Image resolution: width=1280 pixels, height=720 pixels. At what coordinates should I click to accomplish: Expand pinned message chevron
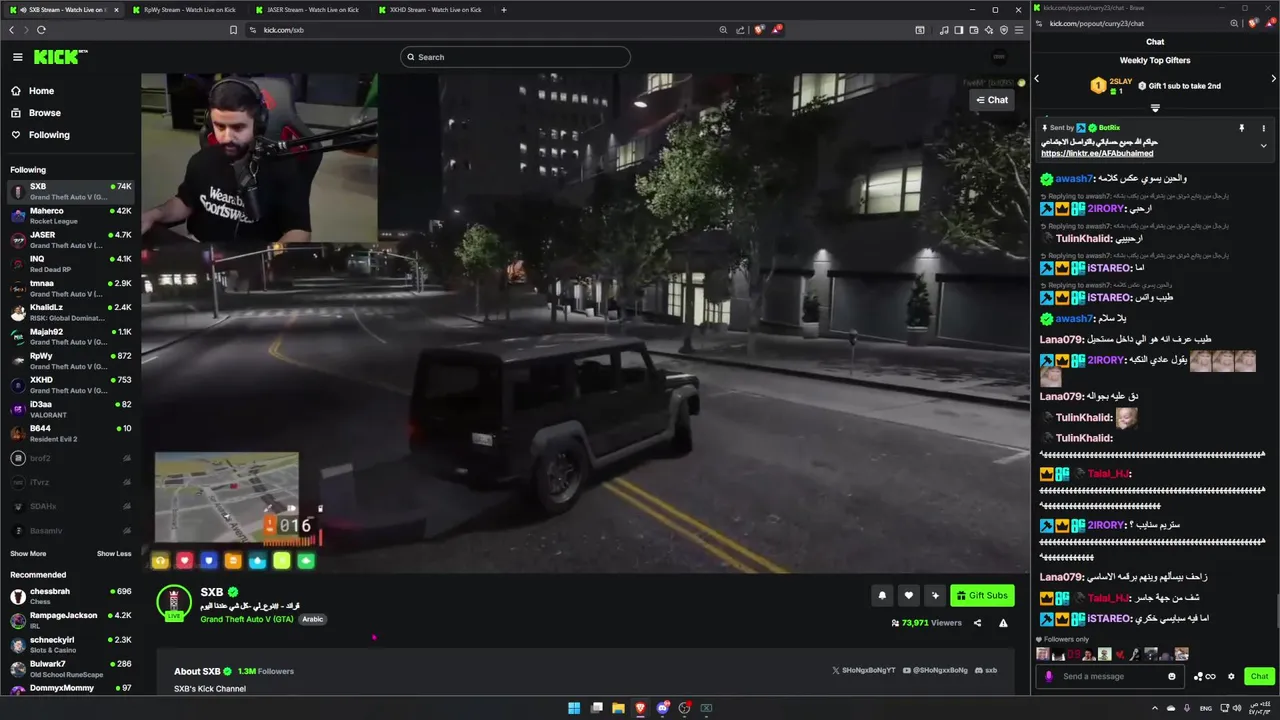[x=1263, y=146]
